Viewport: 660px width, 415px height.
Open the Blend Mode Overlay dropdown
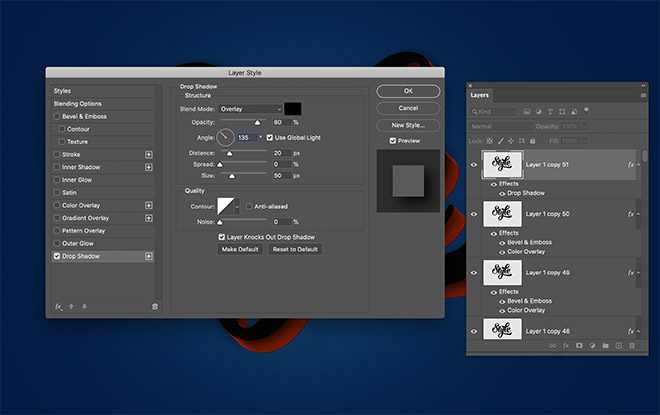click(251, 108)
